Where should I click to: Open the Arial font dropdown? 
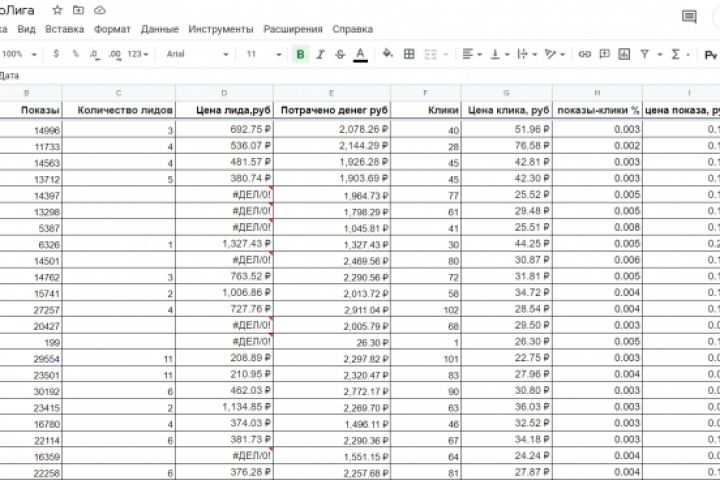pyautogui.click(x=197, y=54)
